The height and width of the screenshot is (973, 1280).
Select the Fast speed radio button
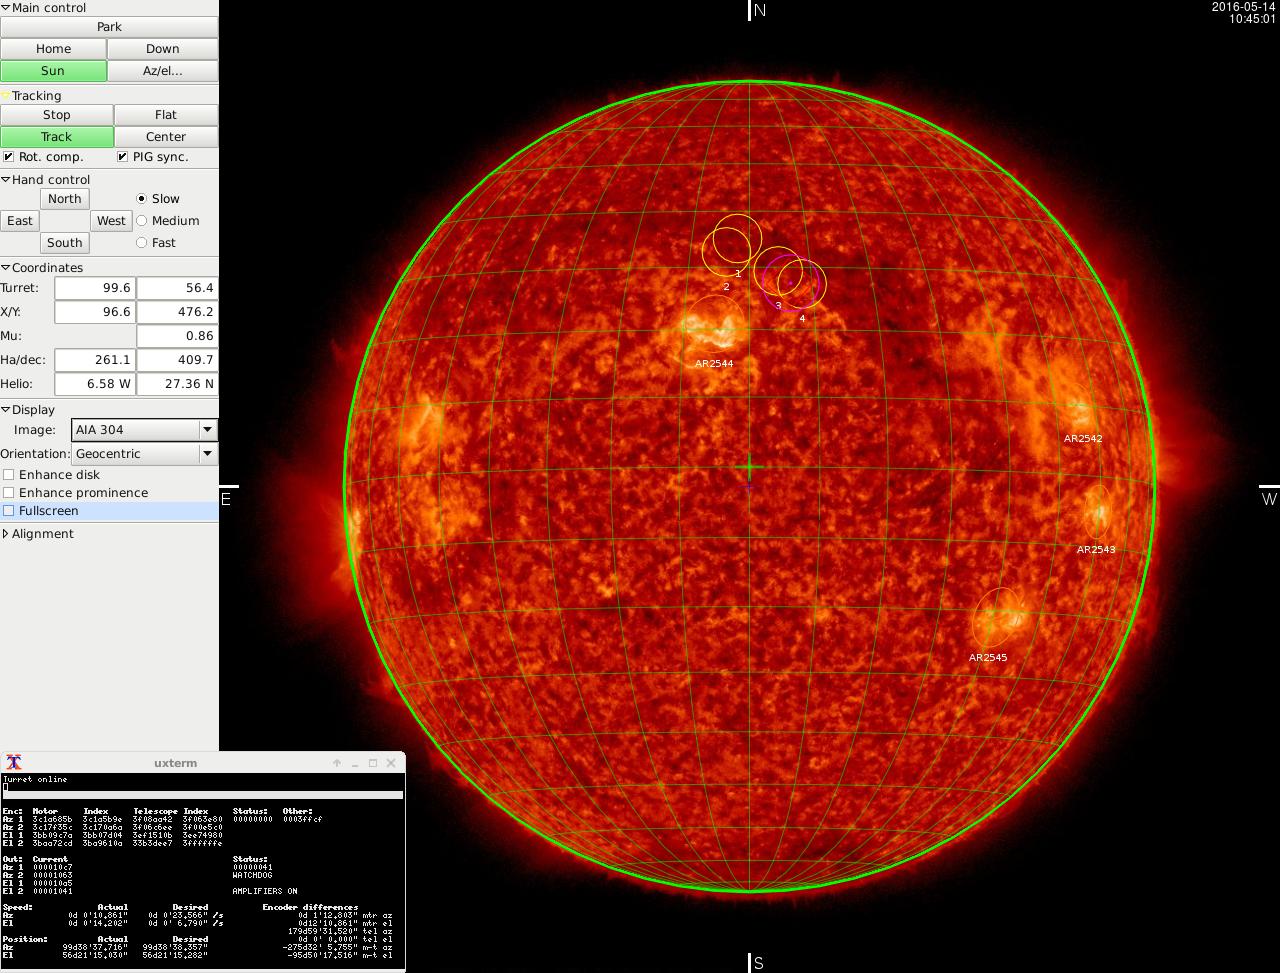tap(141, 243)
